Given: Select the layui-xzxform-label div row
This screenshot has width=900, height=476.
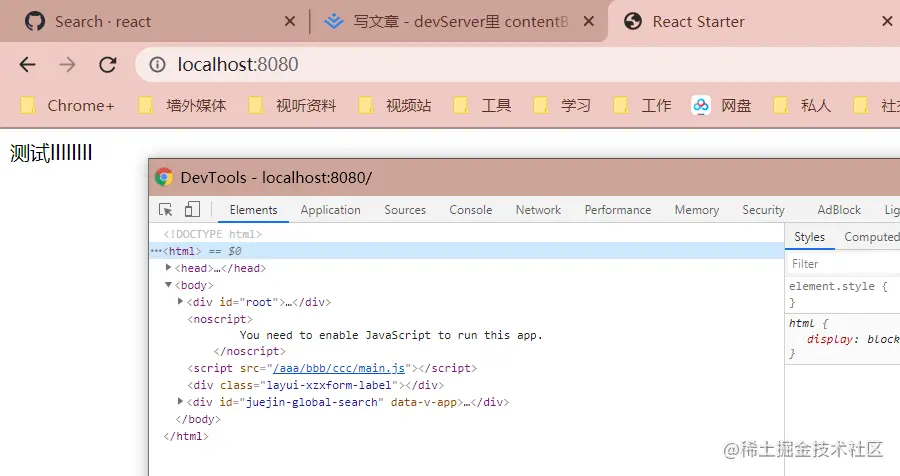Looking at the screenshot, I should coord(315,385).
